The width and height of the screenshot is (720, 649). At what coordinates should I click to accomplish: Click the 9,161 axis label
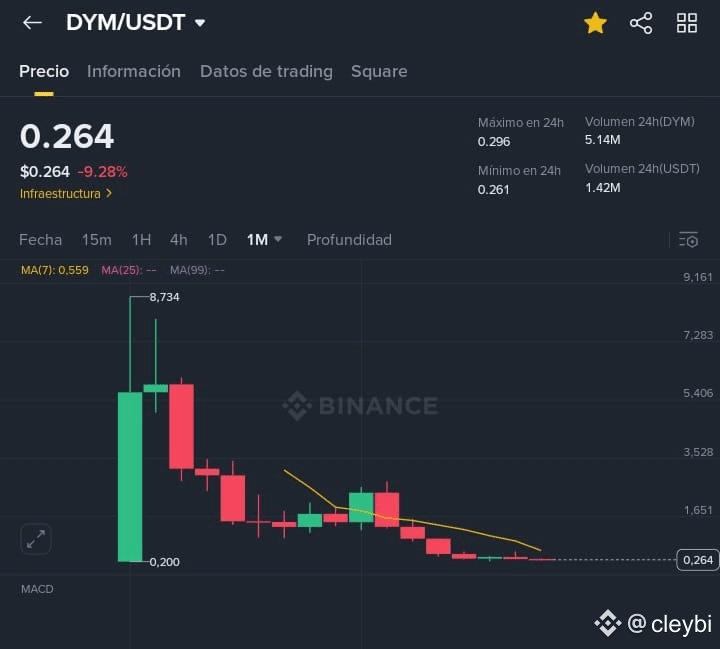pos(698,277)
